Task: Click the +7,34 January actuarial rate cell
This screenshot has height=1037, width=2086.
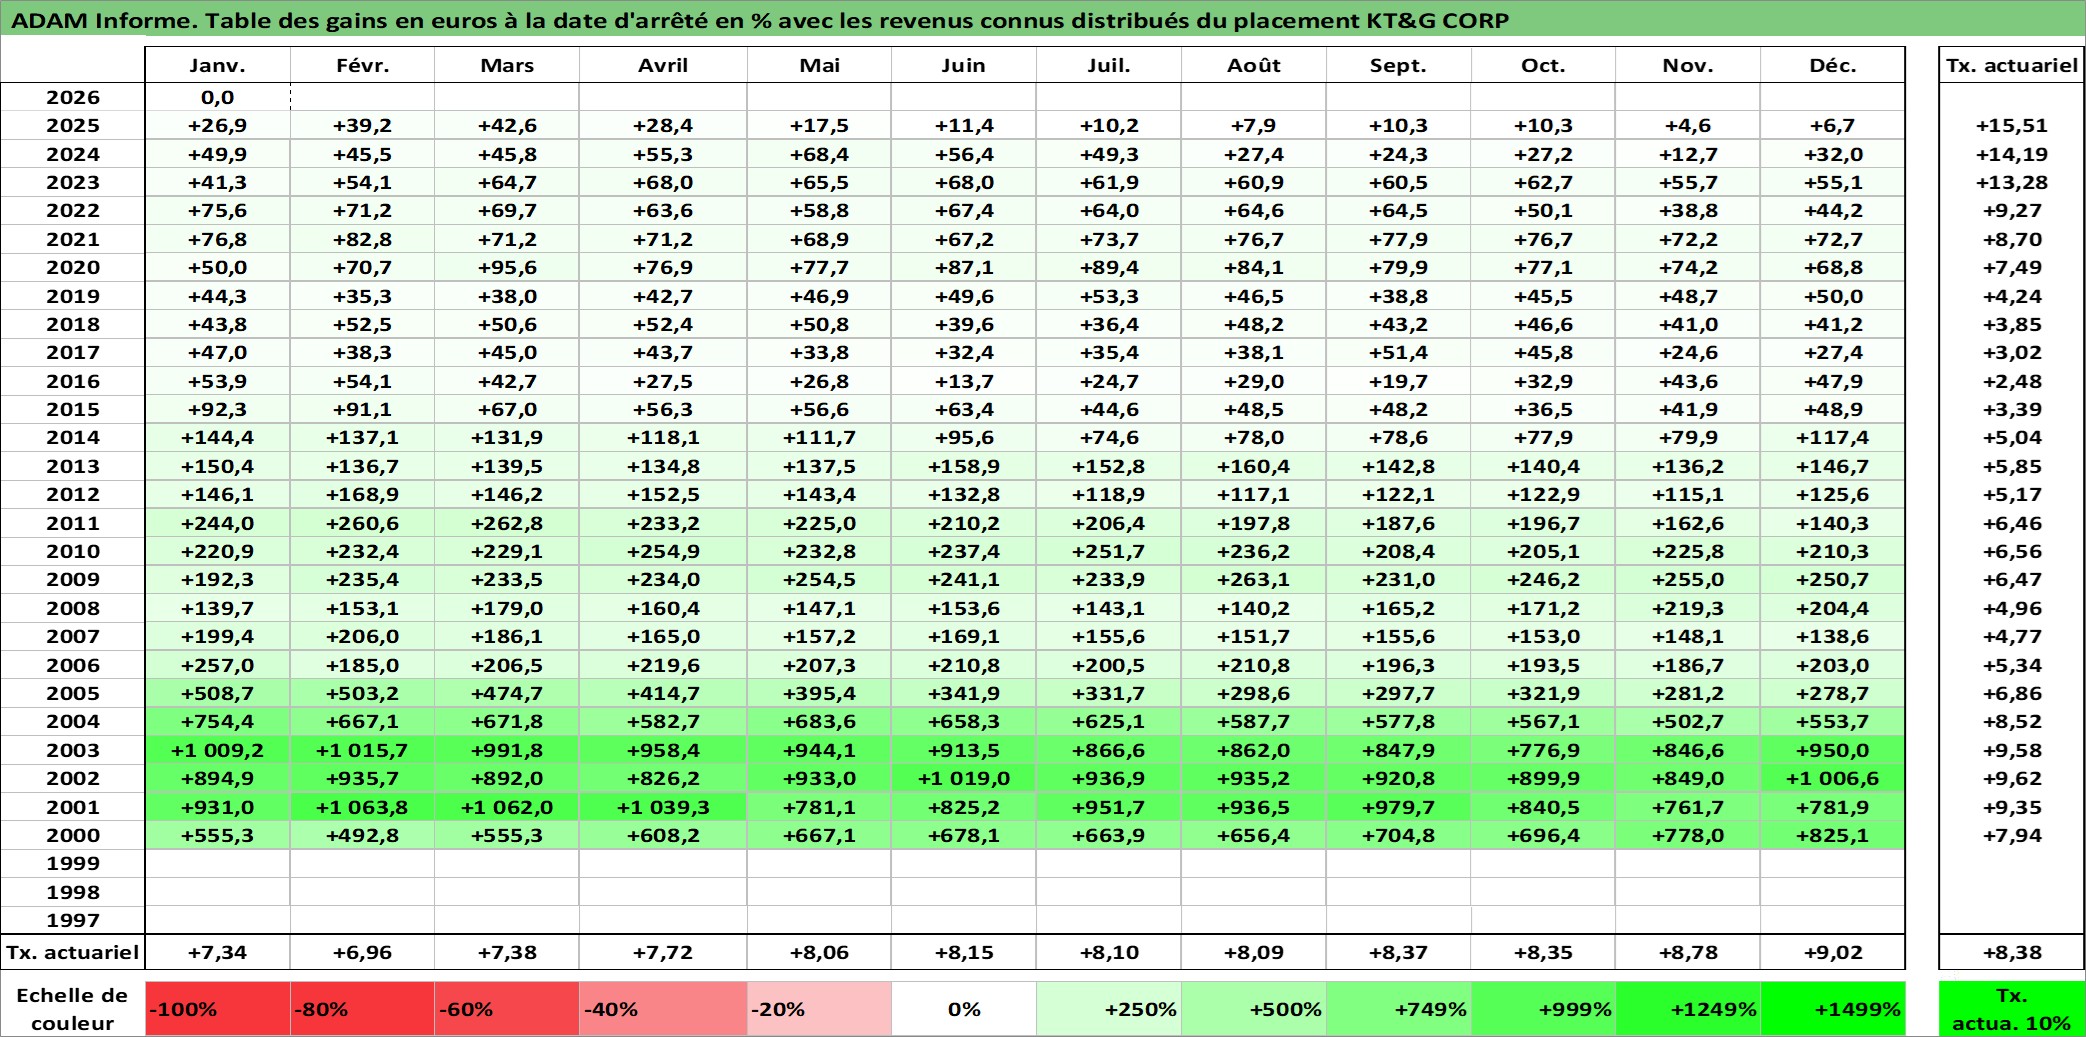Action: point(218,952)
